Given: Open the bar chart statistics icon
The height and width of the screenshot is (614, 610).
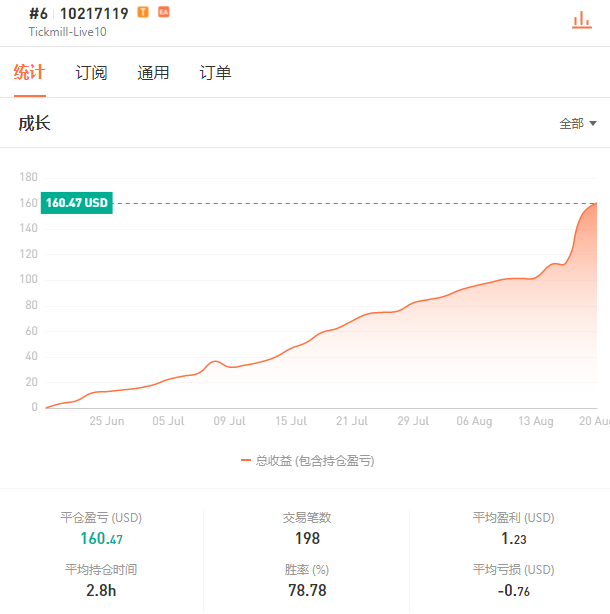Looking at the screenshot, I should [582, 20].
